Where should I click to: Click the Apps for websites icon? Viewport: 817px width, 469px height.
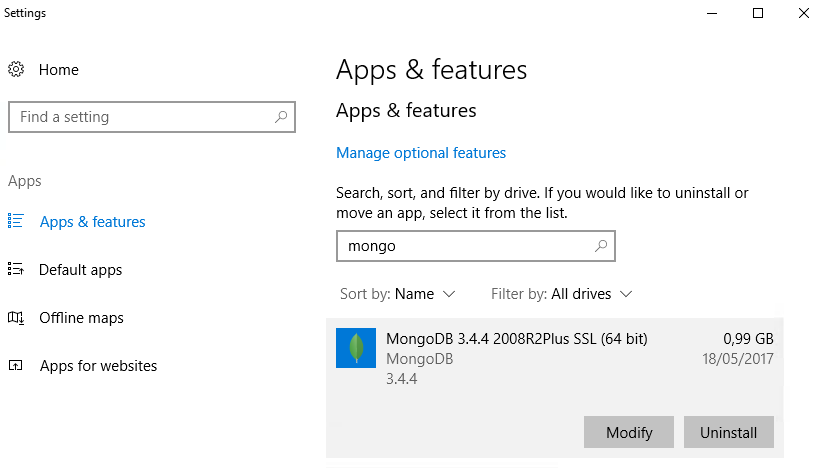[16, 365]
